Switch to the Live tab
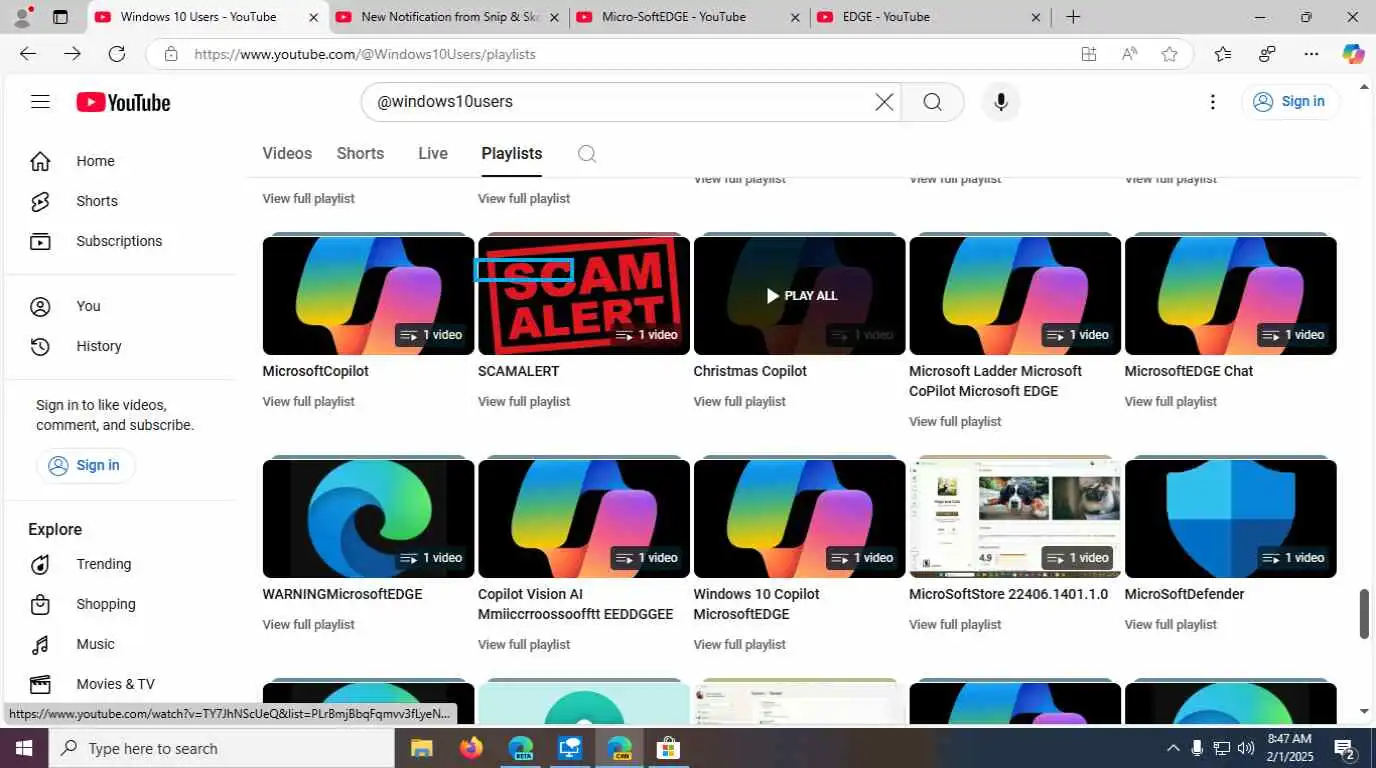 coord(433,153)
